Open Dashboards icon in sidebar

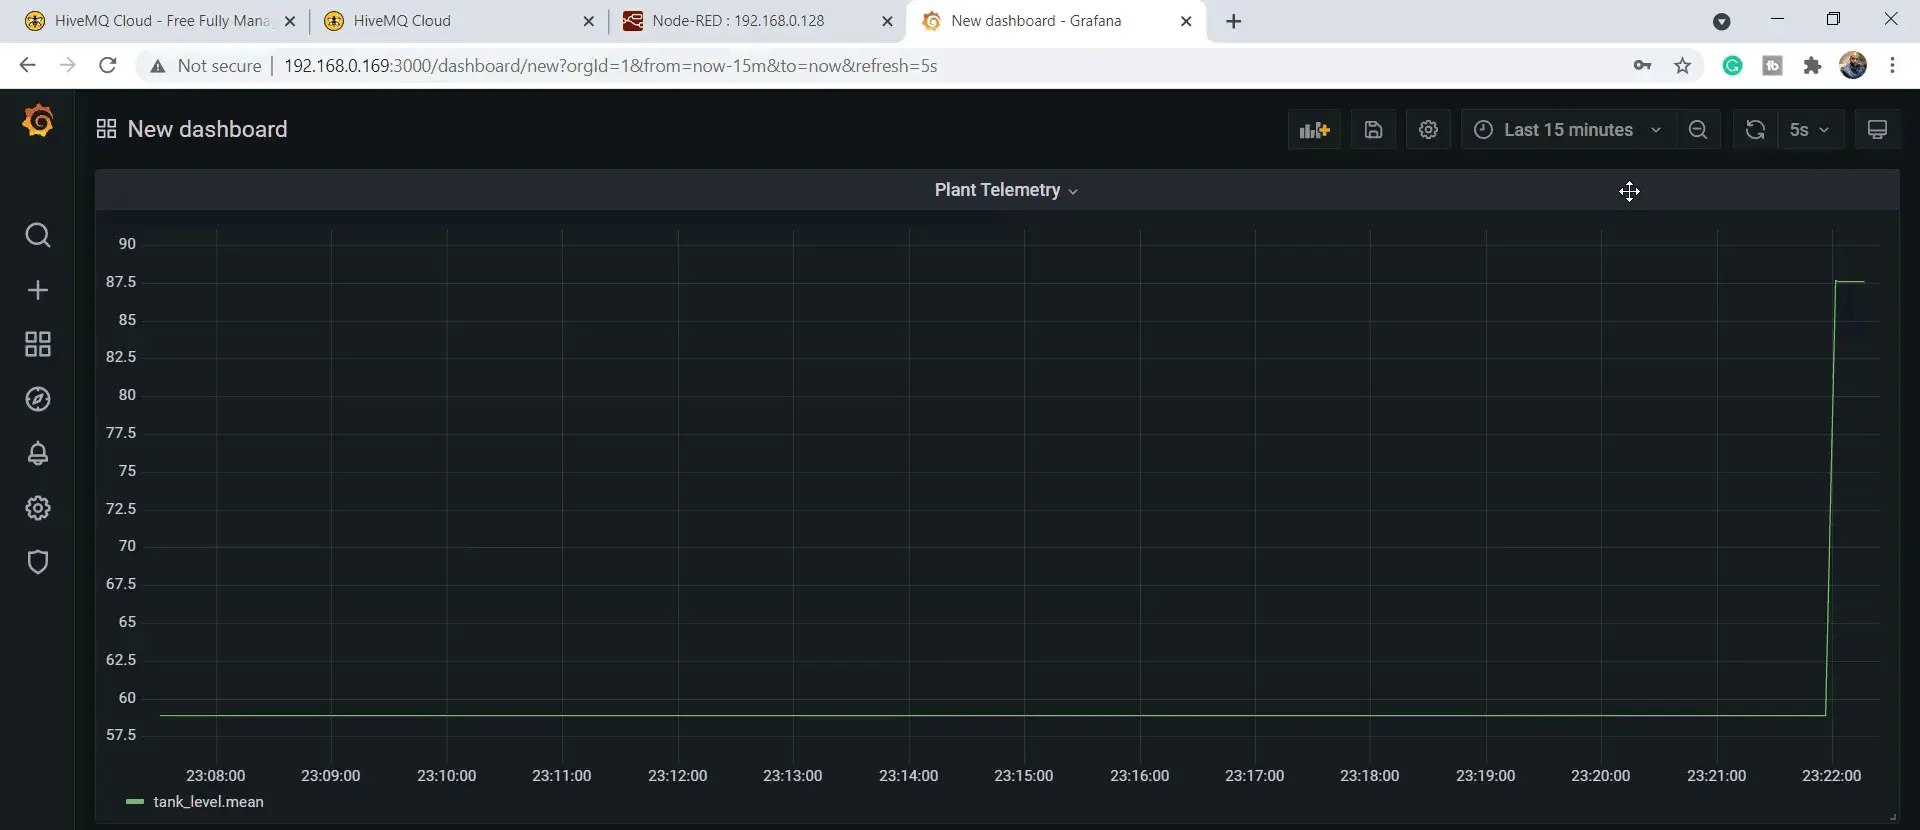point(38,344)
